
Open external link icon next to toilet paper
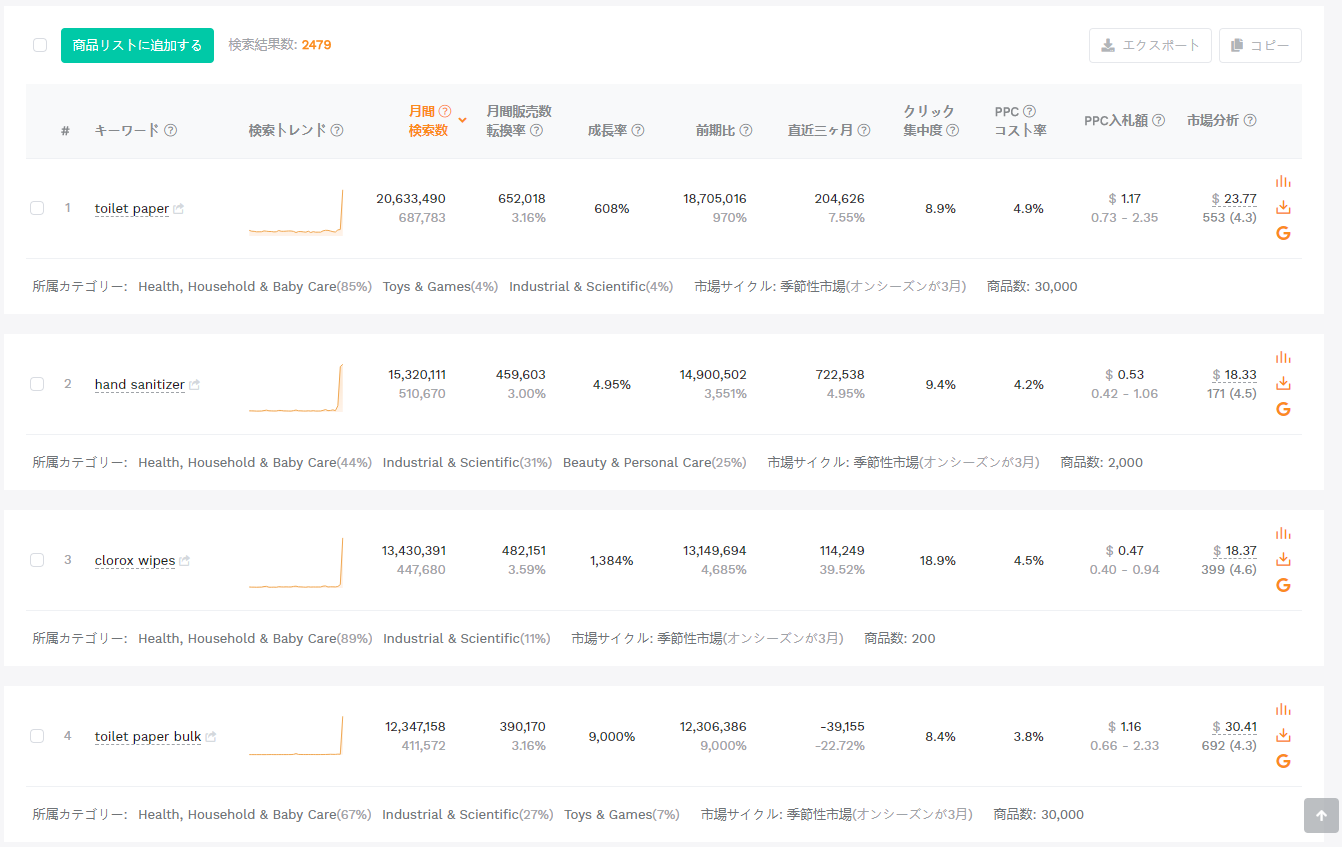pos(178,209)
